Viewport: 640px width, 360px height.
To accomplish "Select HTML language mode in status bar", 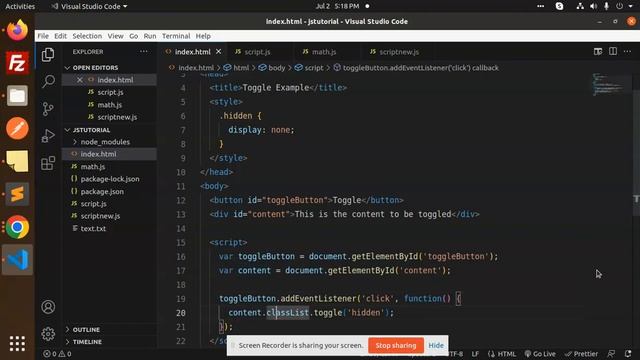I will 502,354.
